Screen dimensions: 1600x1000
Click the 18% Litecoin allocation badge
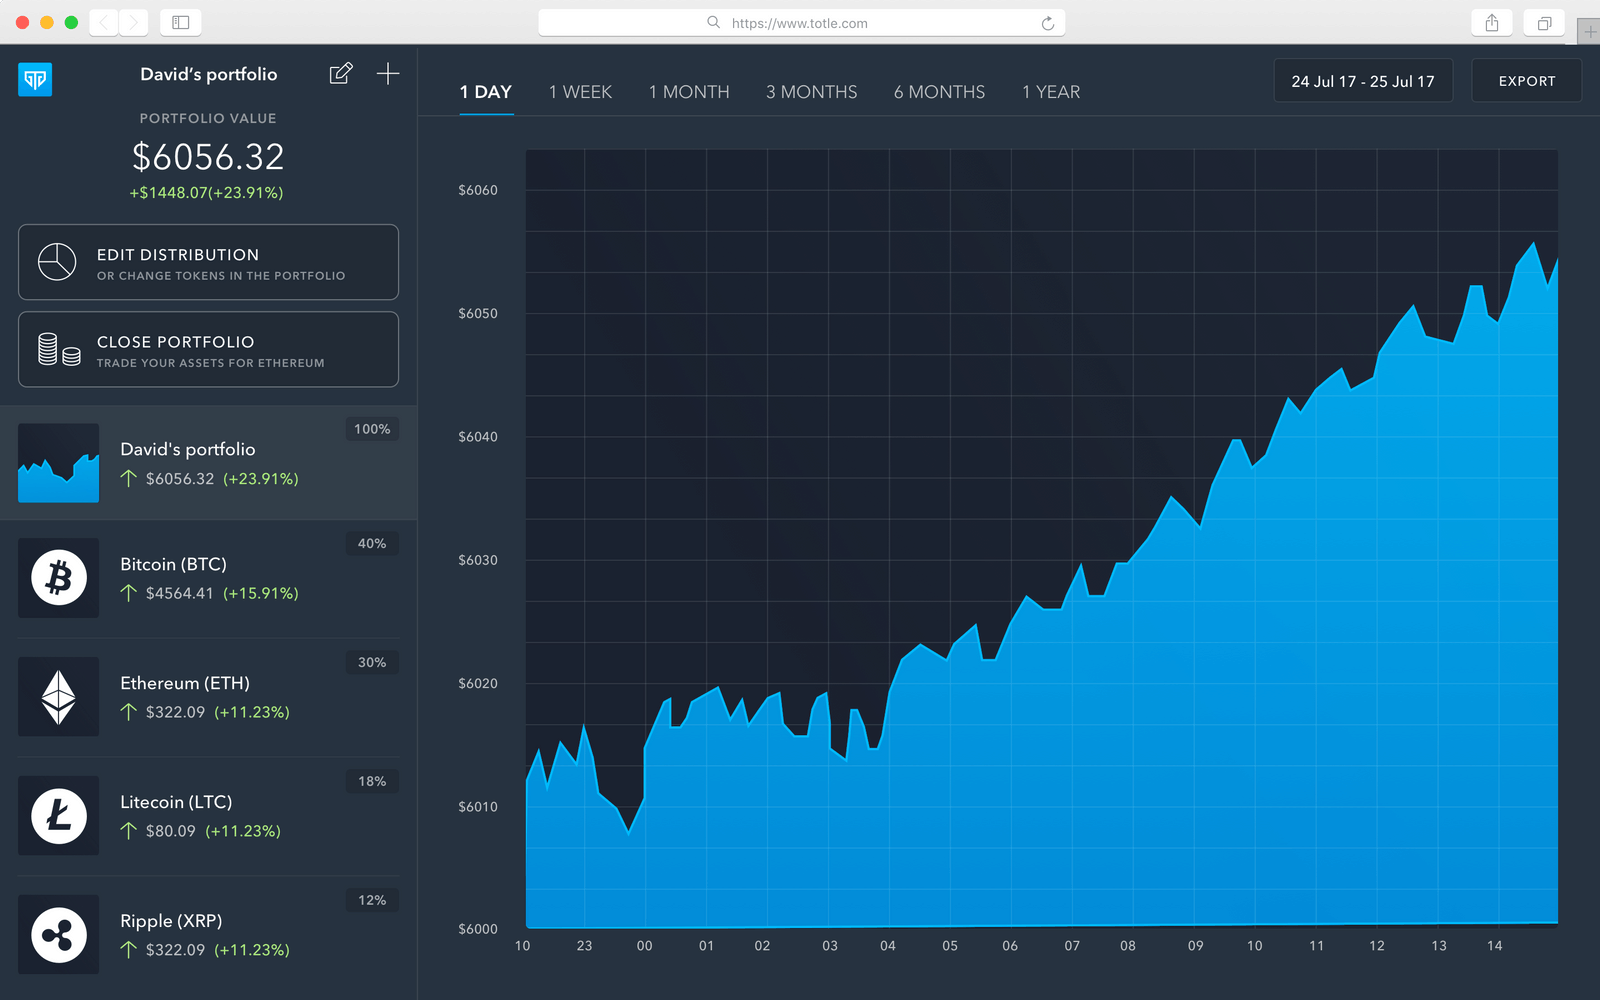pyautogui.click(x=372, y=781)
